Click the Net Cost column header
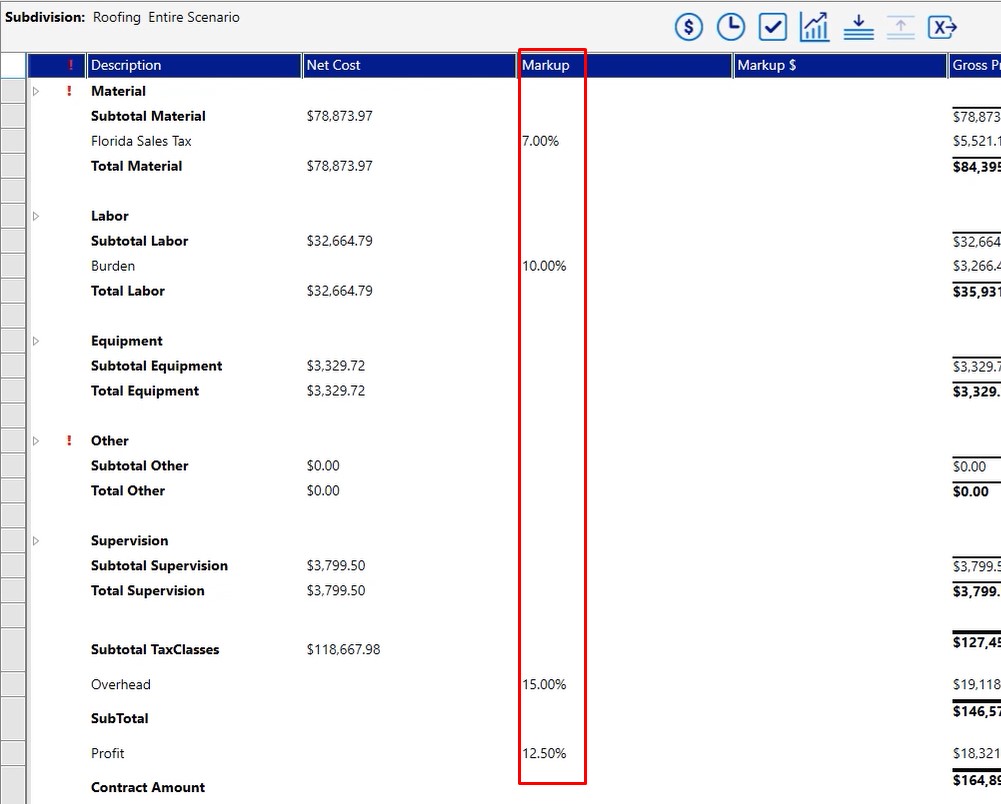The height and width of the screenshot is (804, 1001). (409, 65)
